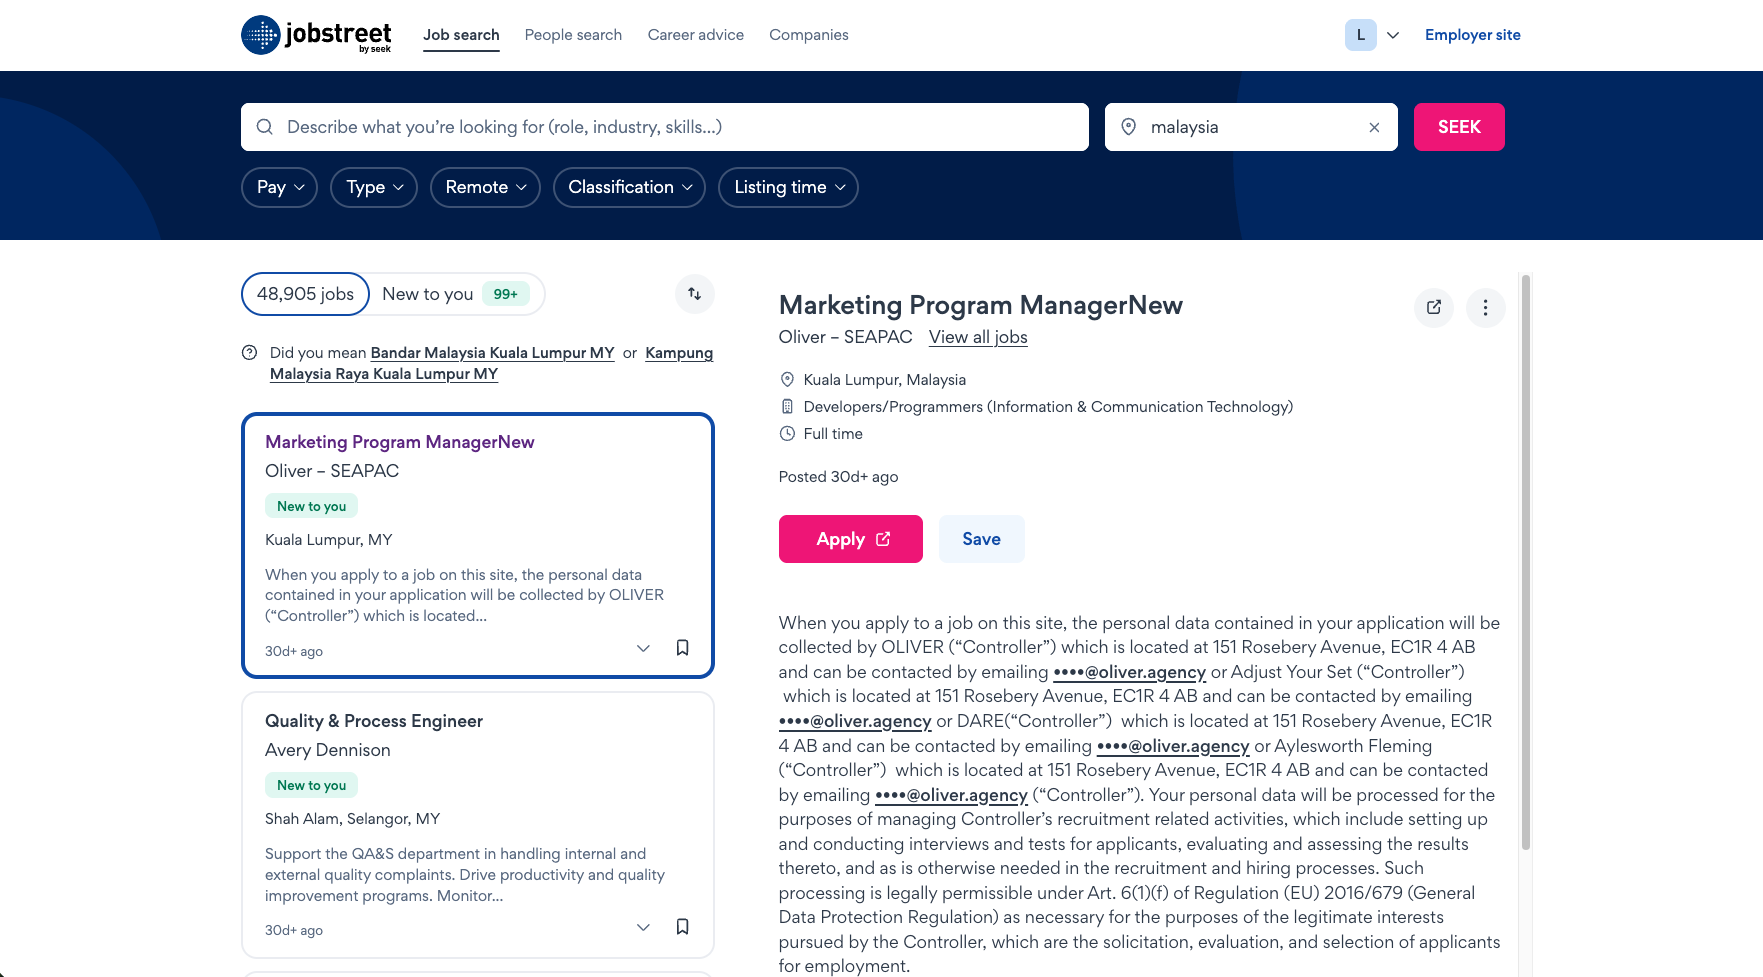
Task: Click the Jobstreet logo
Action: click(x=316, y=35)
